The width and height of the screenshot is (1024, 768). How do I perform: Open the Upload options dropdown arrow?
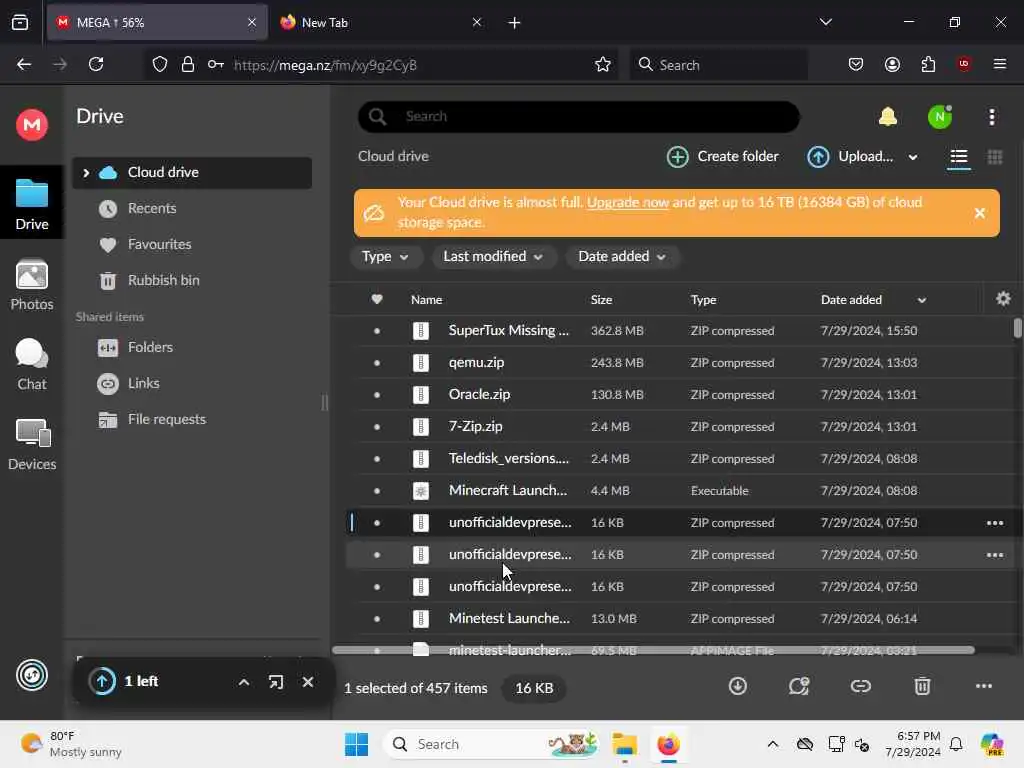coord(912,157)
